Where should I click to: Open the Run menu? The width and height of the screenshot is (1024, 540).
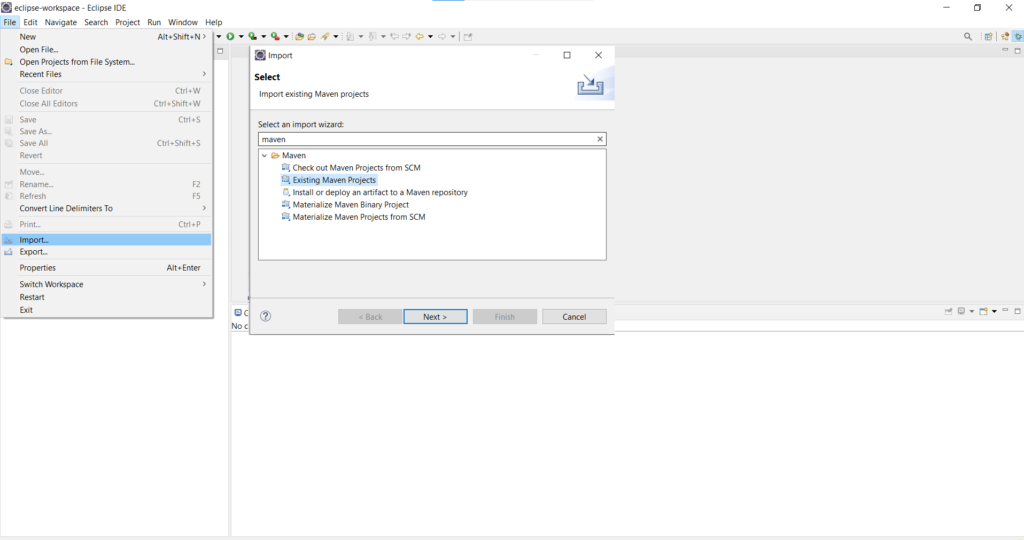(154, 22)
